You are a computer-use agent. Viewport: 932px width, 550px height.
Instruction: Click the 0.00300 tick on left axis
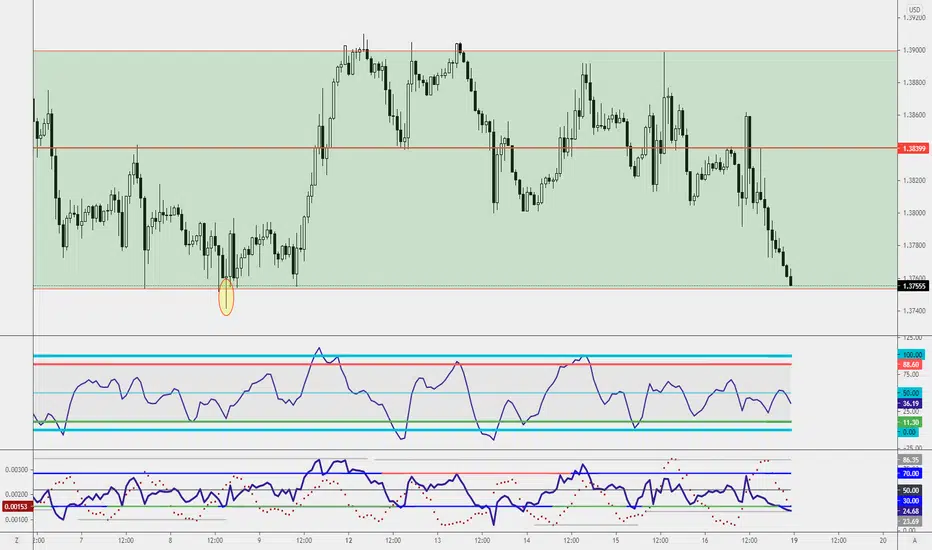click(x=17, y=470)
